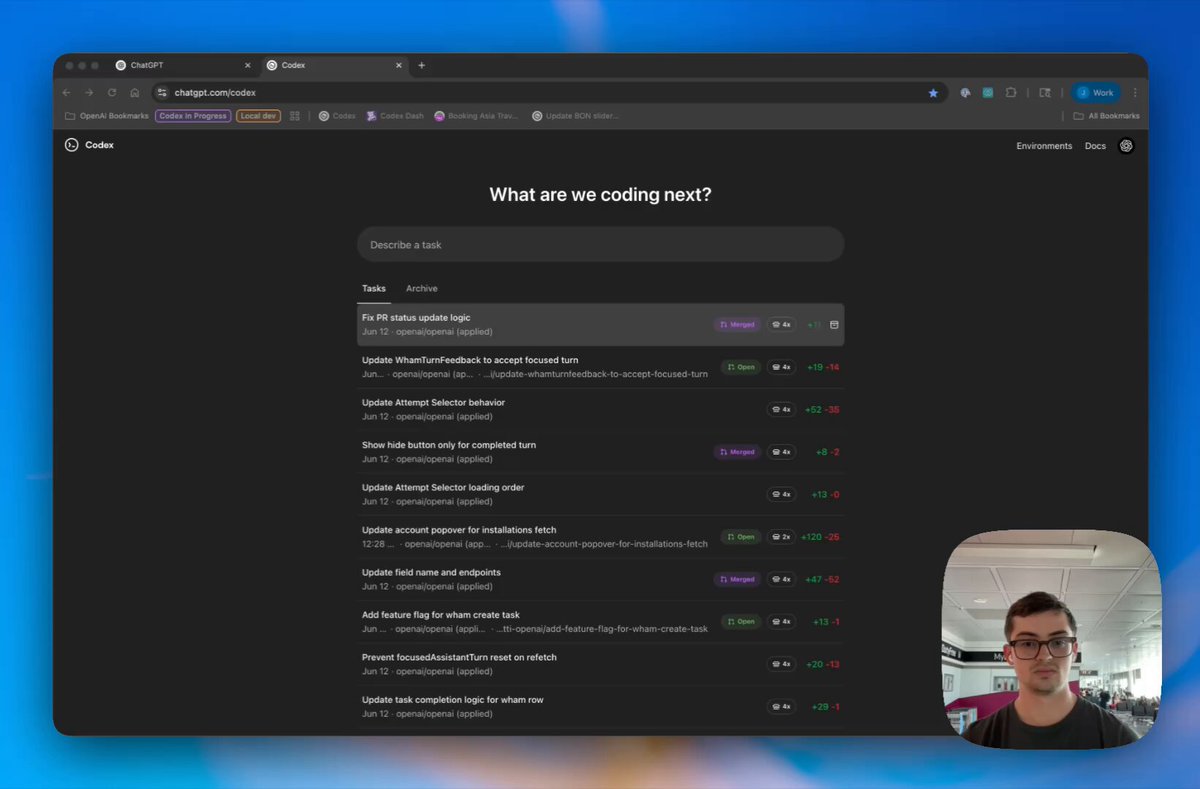Bookmark this page with the star icon
Screen dimensions: 1200x789
point(933,93)
